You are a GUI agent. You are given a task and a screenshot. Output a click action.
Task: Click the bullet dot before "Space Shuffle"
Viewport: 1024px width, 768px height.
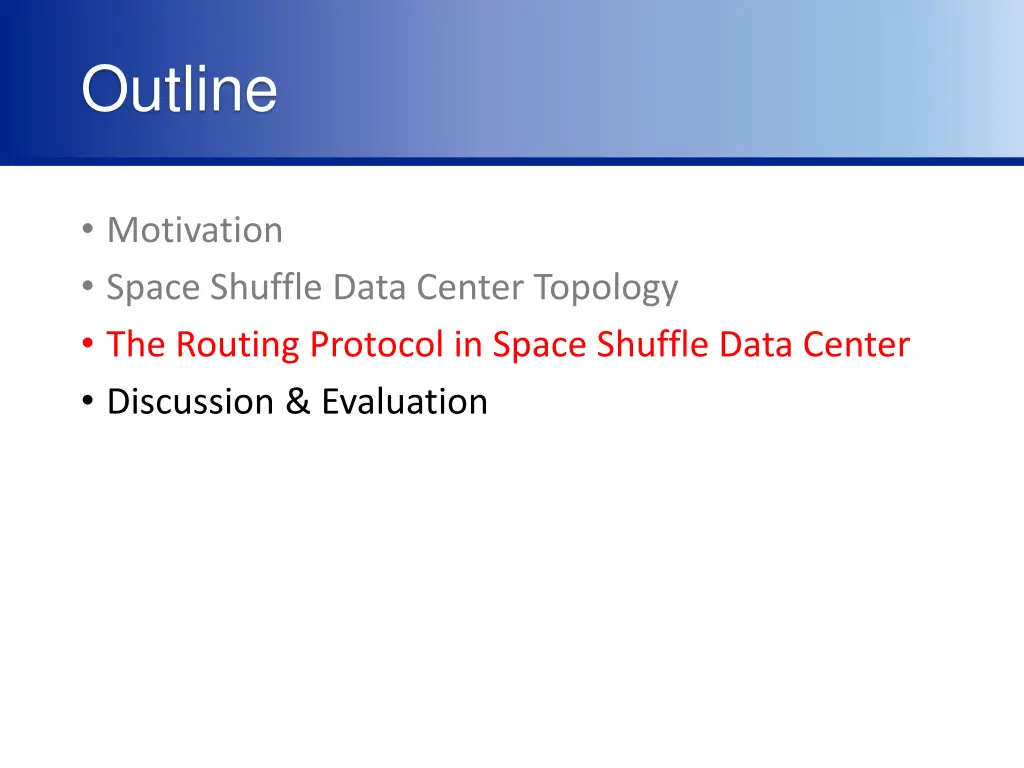click(x=88, y=286)
